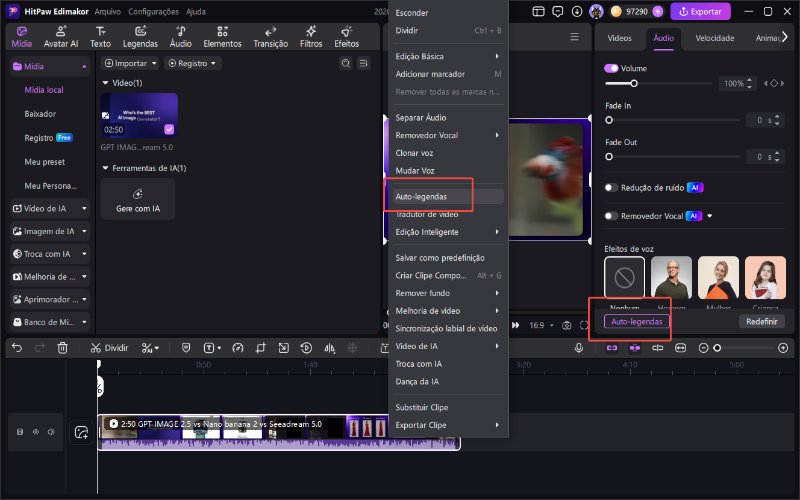Switch to the Vídeos properties tab
Image resolution: width=800 pixels, height=500 pixels.
[x=619, y=38]
